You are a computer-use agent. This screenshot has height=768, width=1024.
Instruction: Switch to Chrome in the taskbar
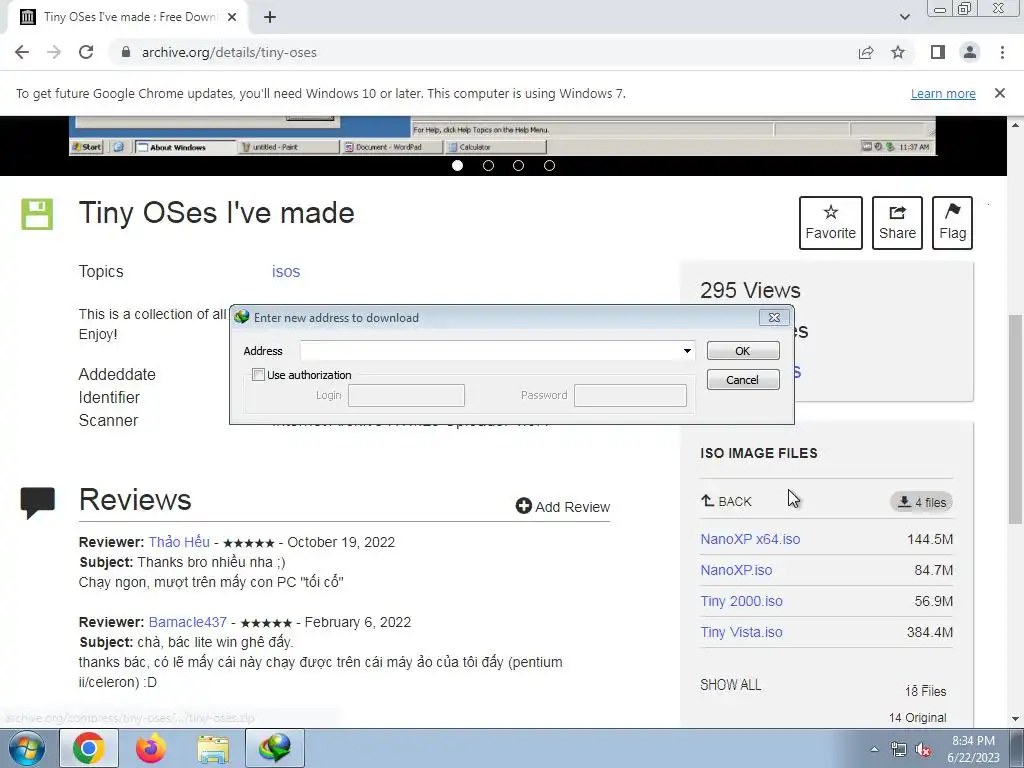coord(89,748)
